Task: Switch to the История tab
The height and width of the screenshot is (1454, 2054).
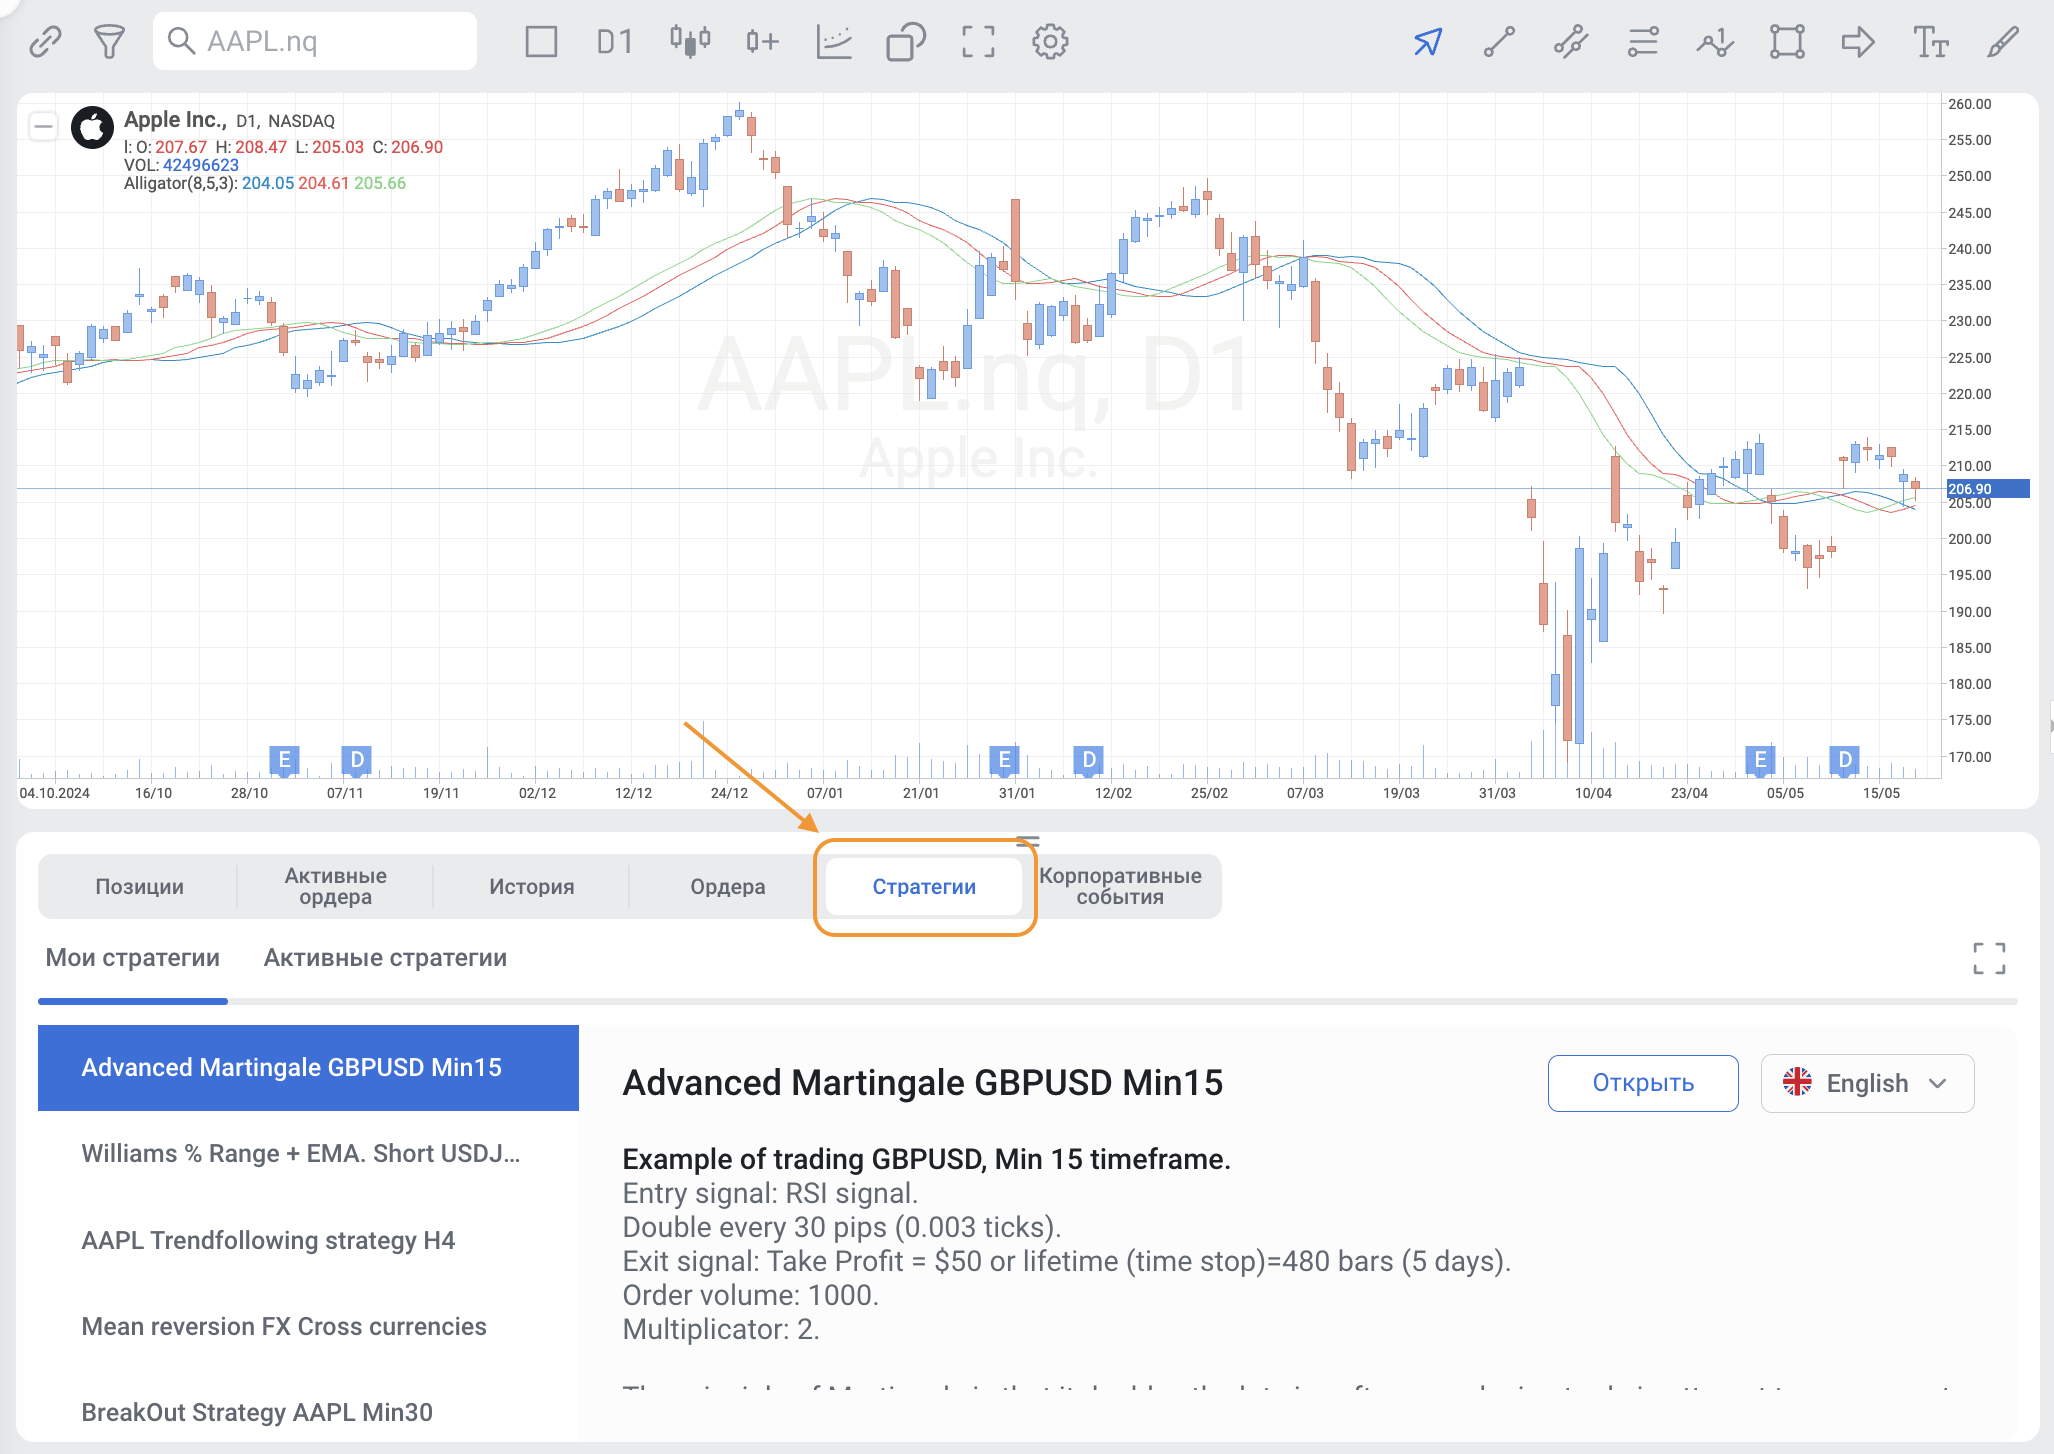Action: (531, 887)
